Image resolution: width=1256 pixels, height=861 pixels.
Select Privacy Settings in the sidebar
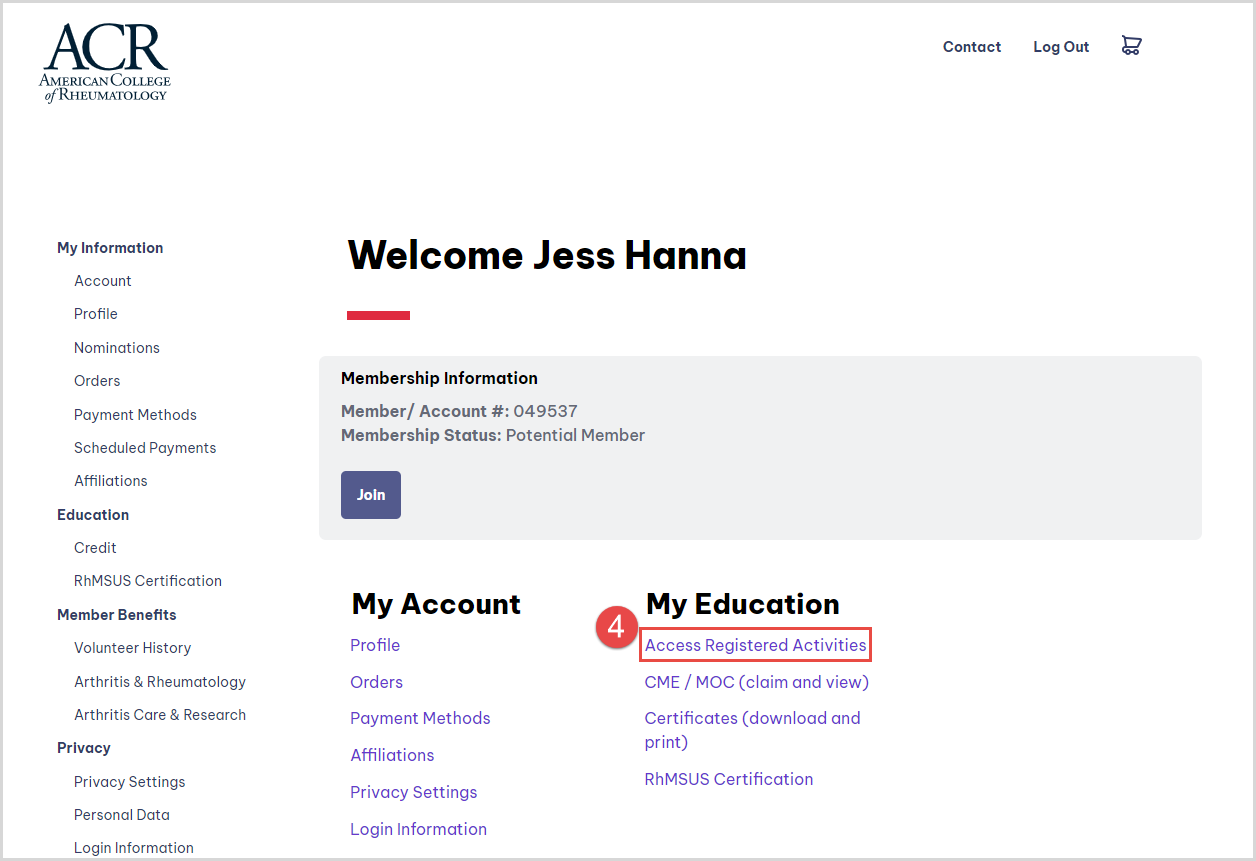coord(130,782)
